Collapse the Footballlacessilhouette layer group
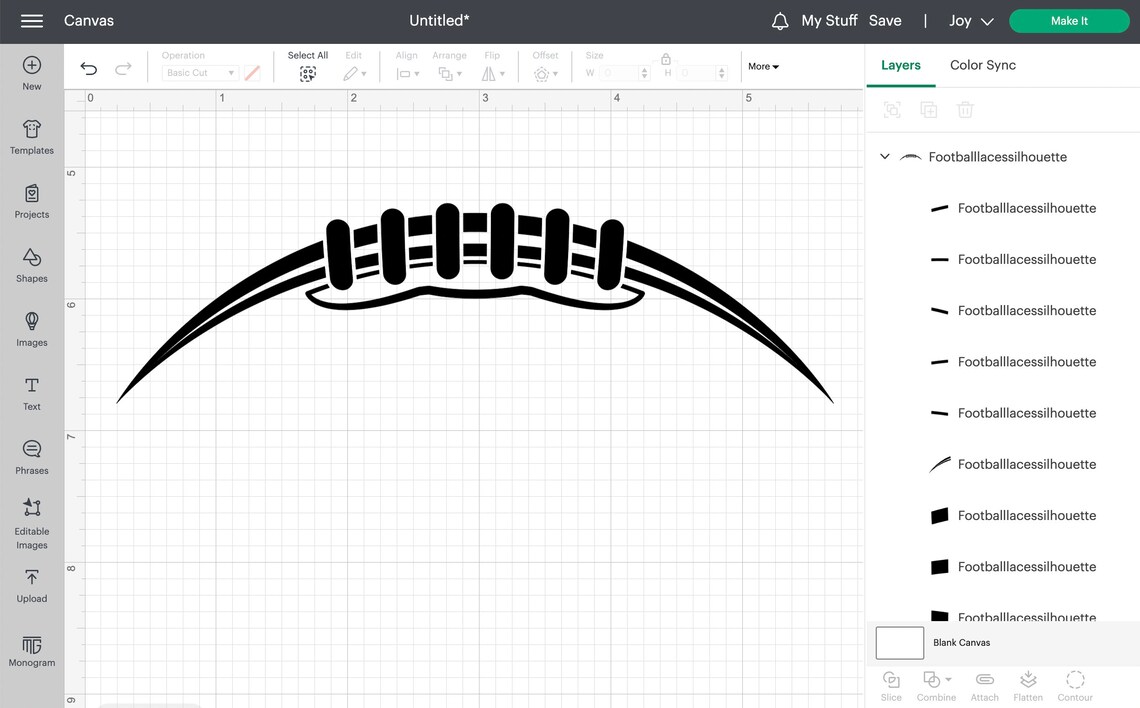Image resolution: width=1140 pixels, height=708 pixels. [x=884, y=156]
